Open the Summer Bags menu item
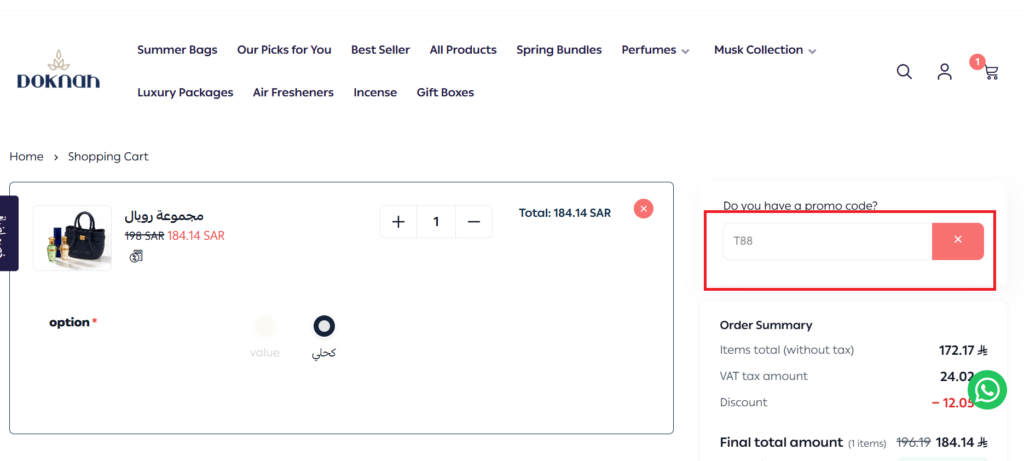1024x461 pixels. 177,50
